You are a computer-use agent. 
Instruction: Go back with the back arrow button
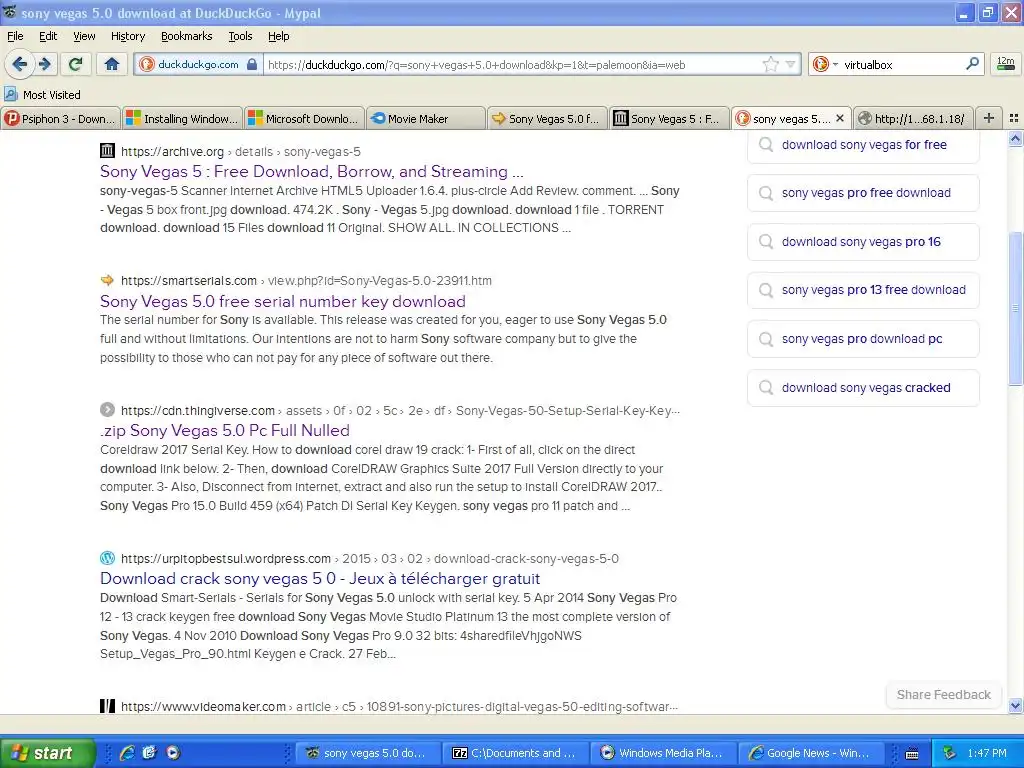tap(20, 64)
